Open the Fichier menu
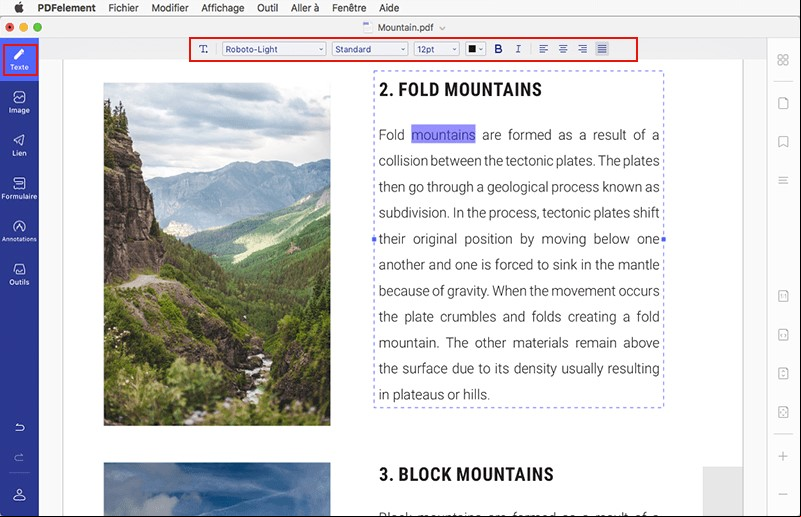The width and height of the screenshot is (801, 517). (123, 8)
